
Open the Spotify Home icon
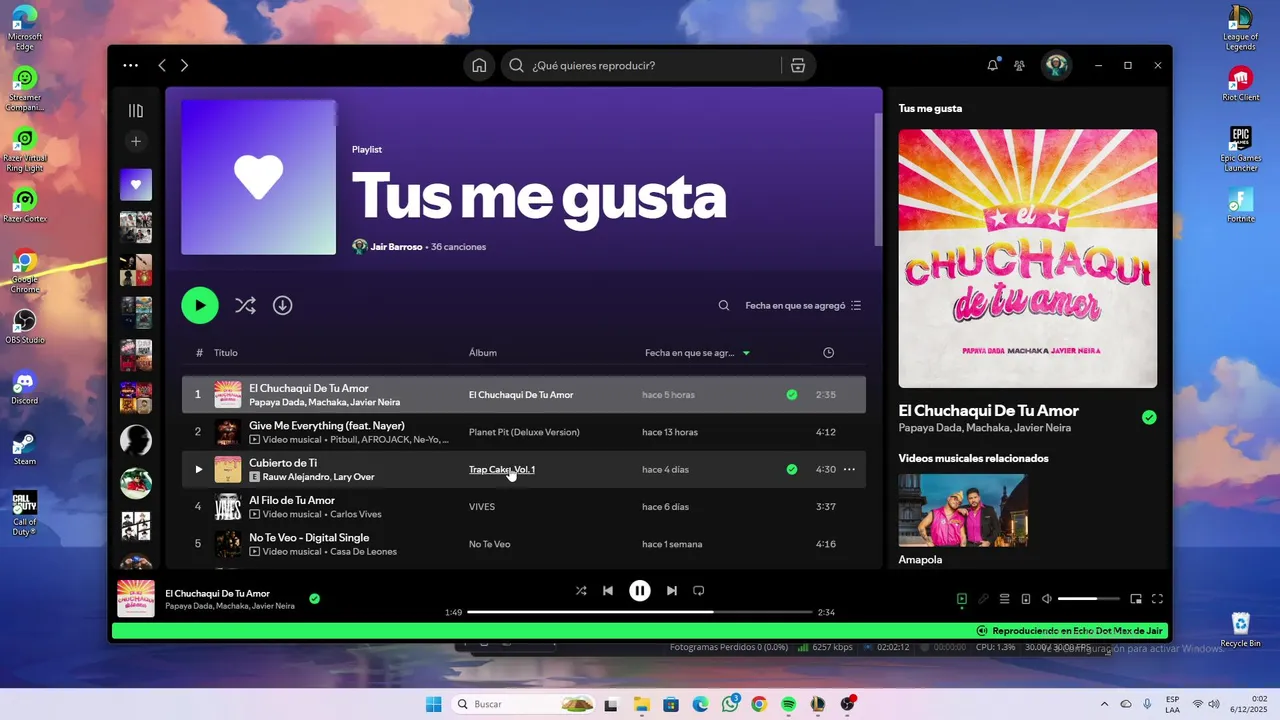(479, 65)
